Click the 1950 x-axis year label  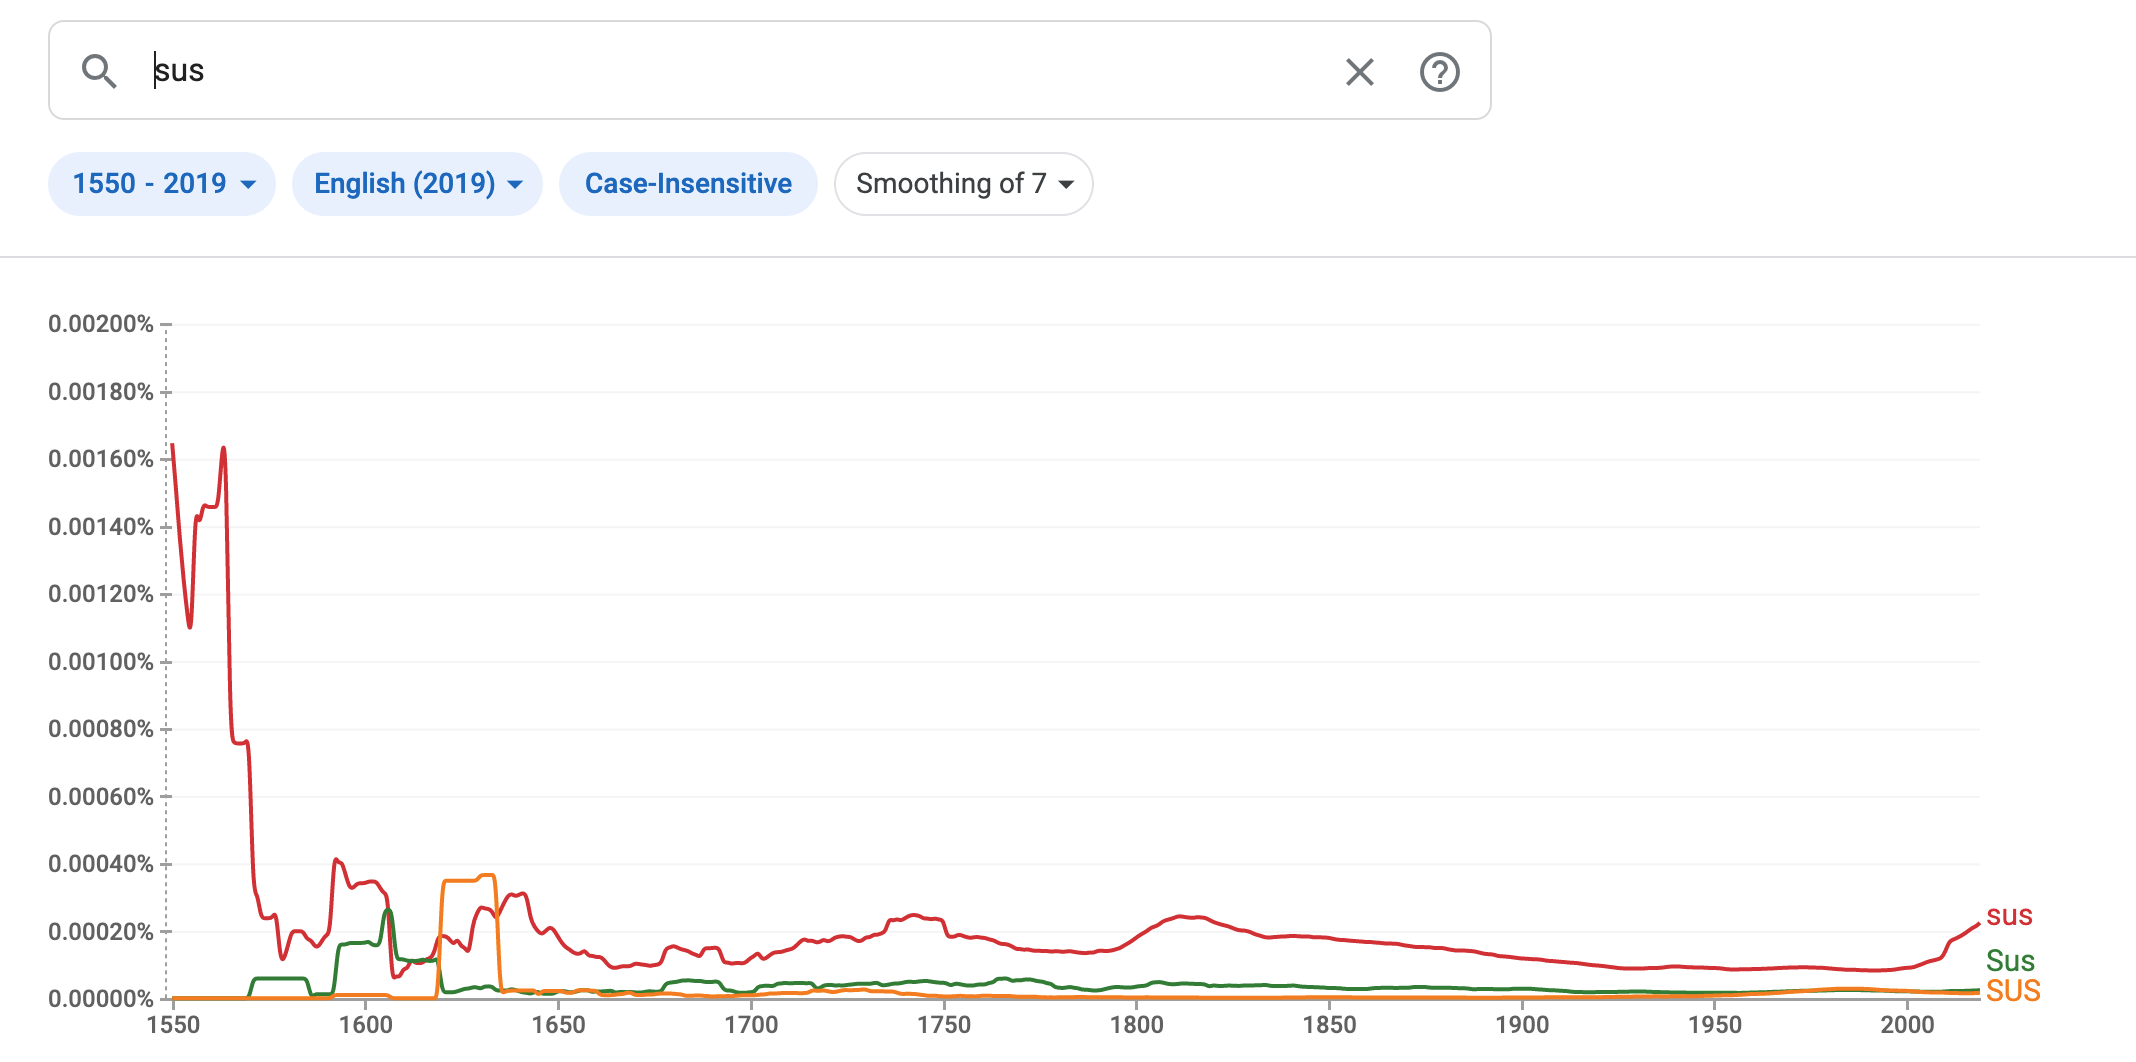coord(1714,1025)
